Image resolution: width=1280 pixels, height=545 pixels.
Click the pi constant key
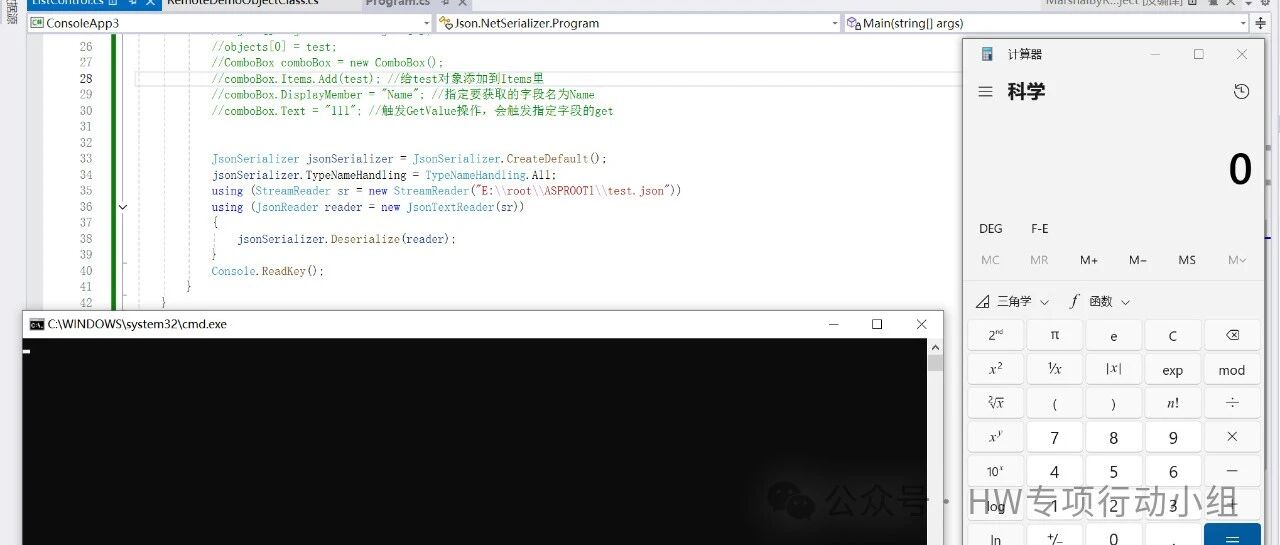click(1054, 336)
